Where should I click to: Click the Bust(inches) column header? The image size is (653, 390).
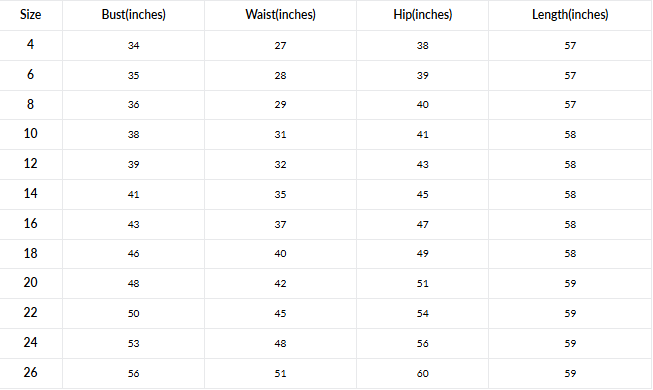(x=134, y=15)
